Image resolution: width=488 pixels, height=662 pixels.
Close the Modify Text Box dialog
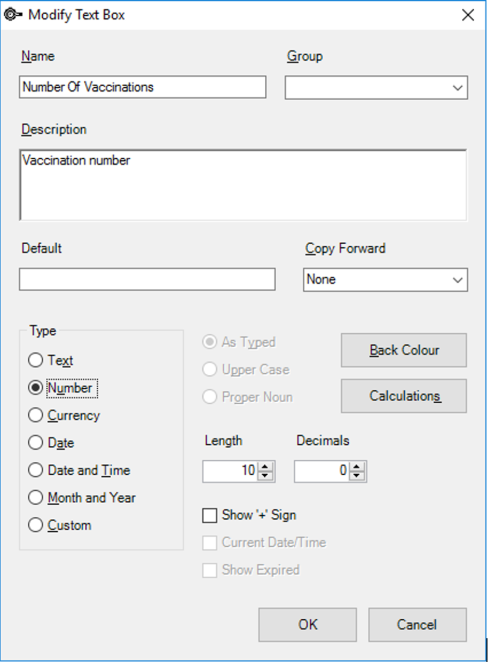coord(468,15)
